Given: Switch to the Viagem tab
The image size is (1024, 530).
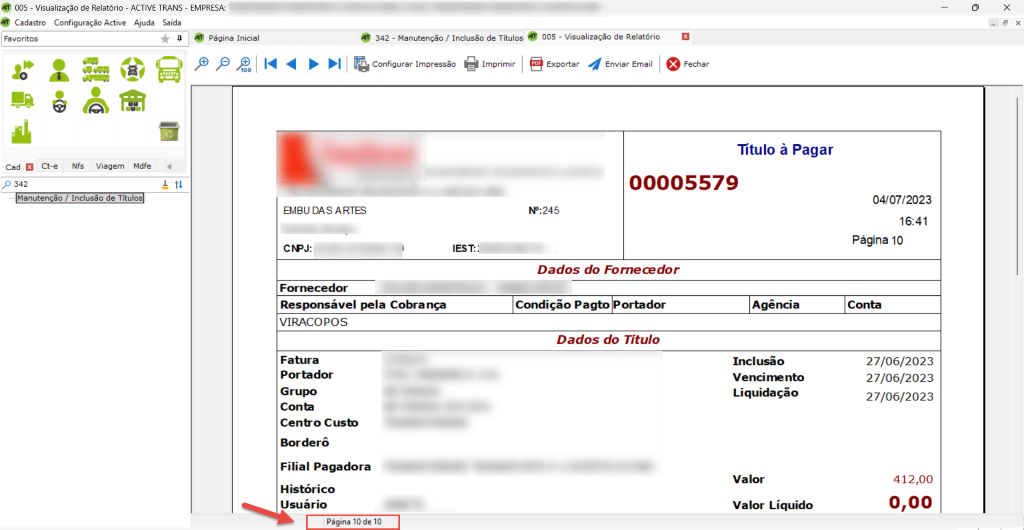Looking at the screenshot, I should 110,166.
